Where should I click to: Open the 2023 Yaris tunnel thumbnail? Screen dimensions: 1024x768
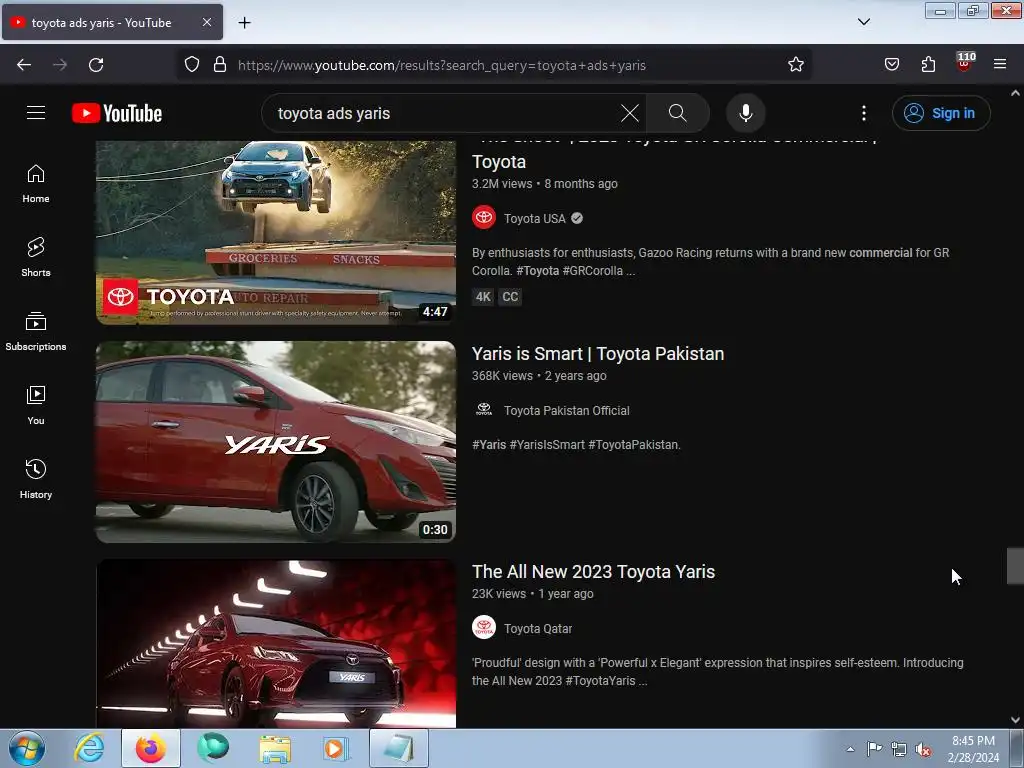[276, 643]
